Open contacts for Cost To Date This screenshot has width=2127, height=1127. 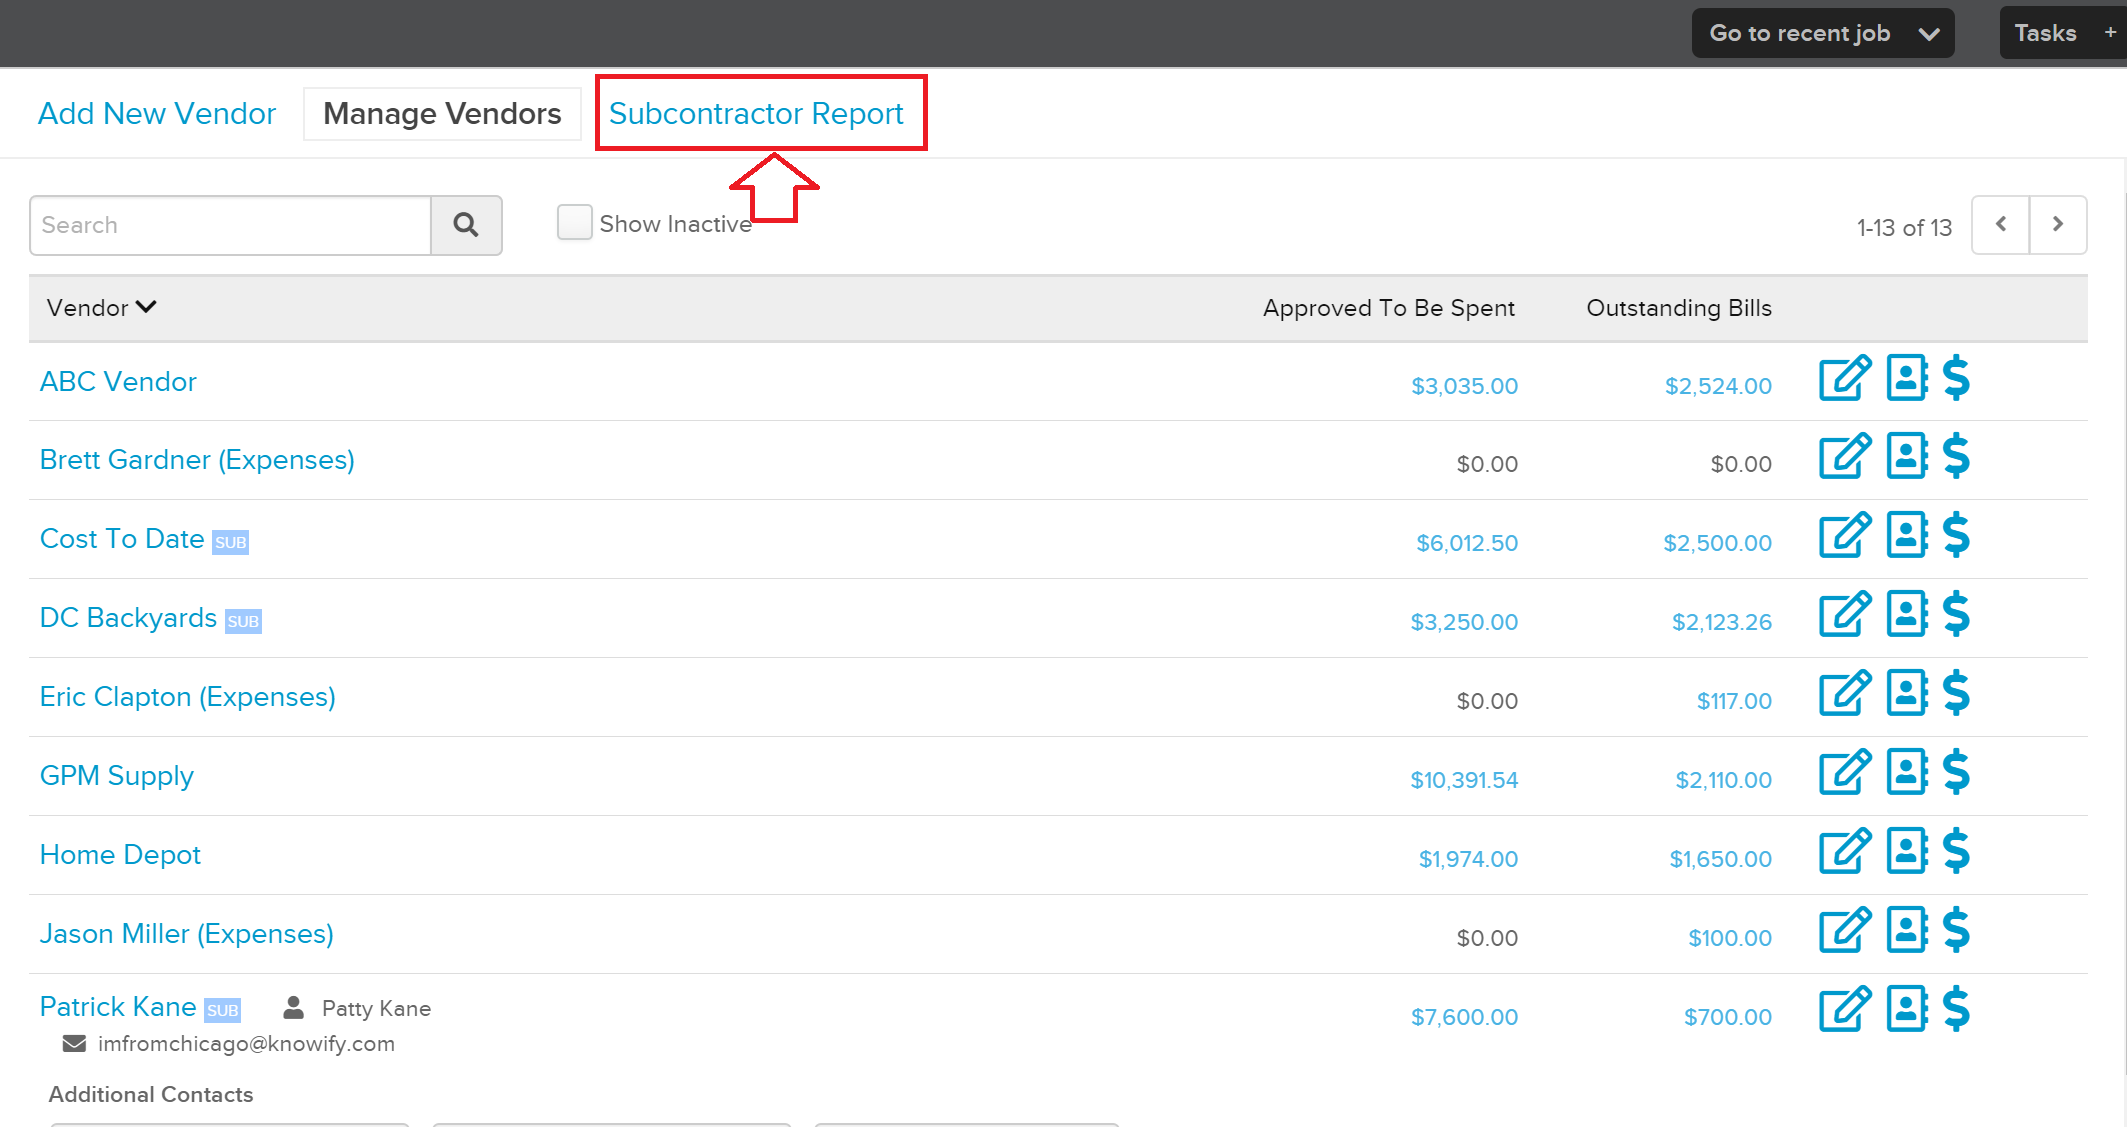[x=1907, y=534]
